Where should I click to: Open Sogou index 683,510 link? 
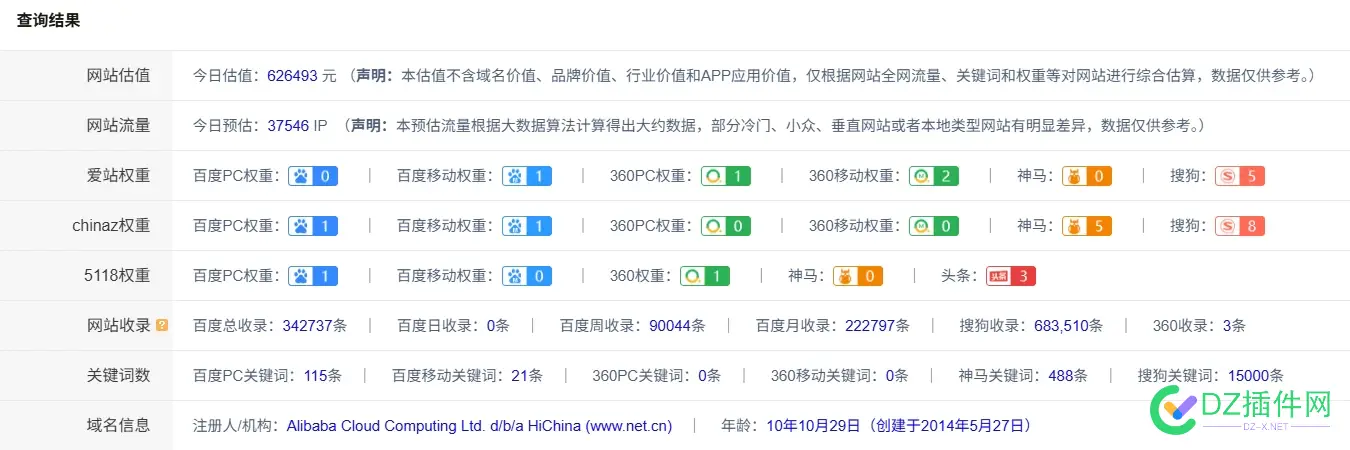[x=1060, y=326]
